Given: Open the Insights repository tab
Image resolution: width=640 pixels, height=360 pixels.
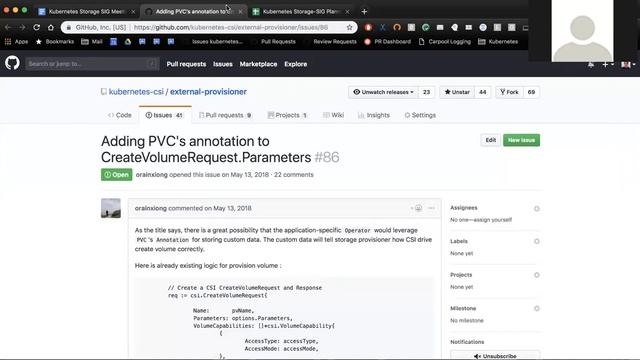Looking at the screenshot, I should (374, 115).
